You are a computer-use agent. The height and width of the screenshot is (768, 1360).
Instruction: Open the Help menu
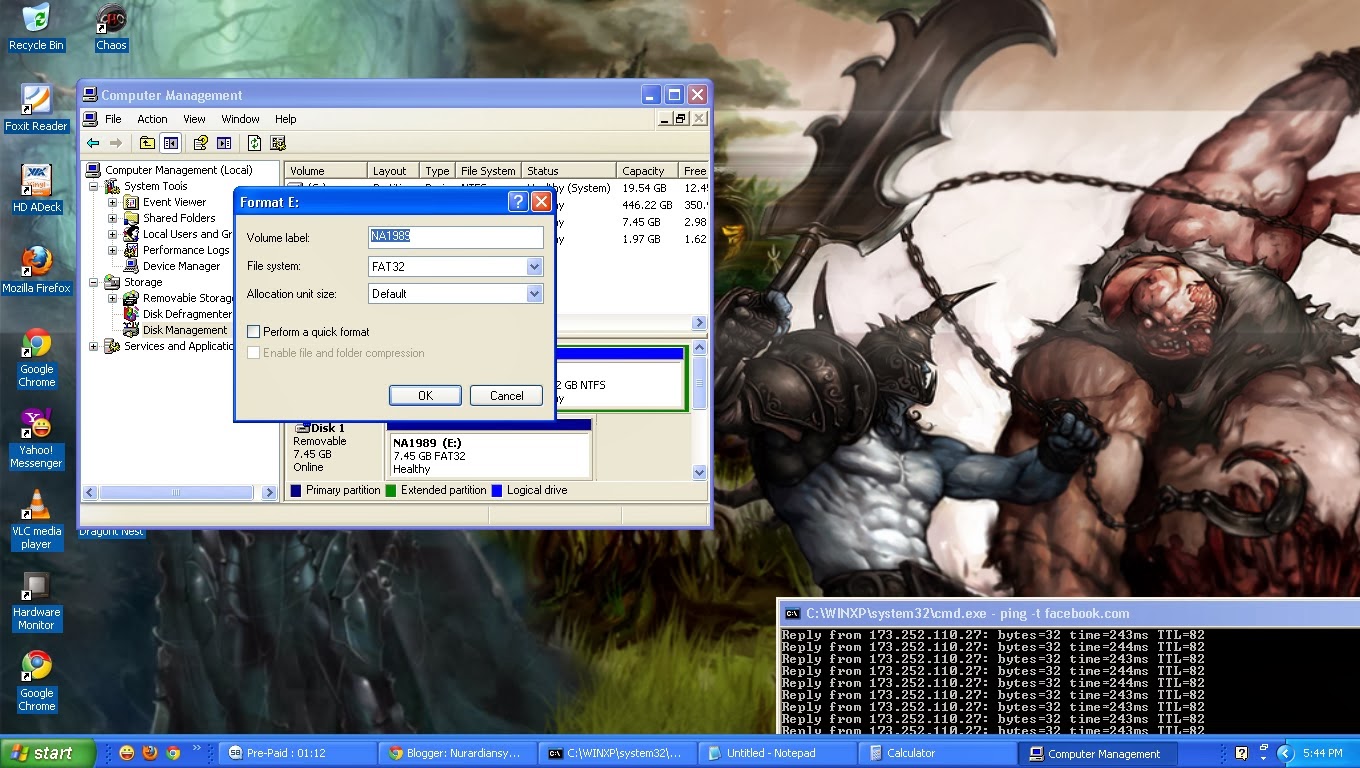(x=286, y=119)
